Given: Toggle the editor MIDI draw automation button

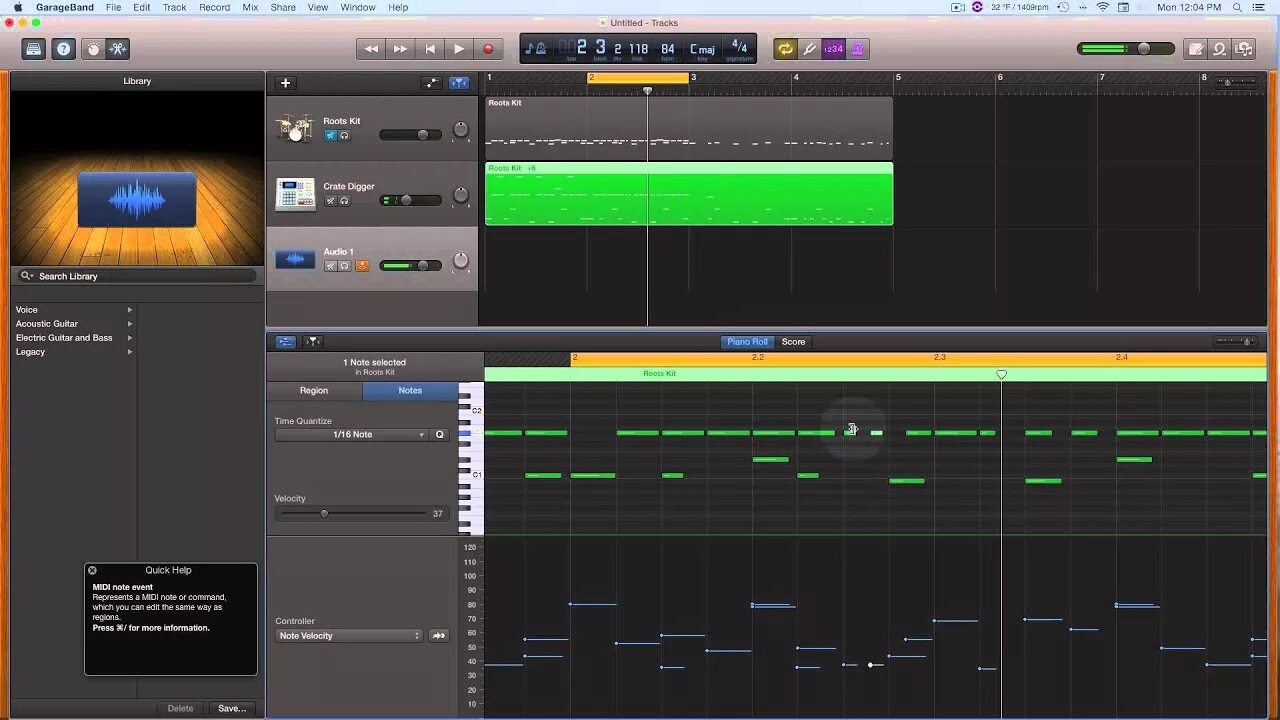Looking at the screenshot, I should [x=286, y=342].
